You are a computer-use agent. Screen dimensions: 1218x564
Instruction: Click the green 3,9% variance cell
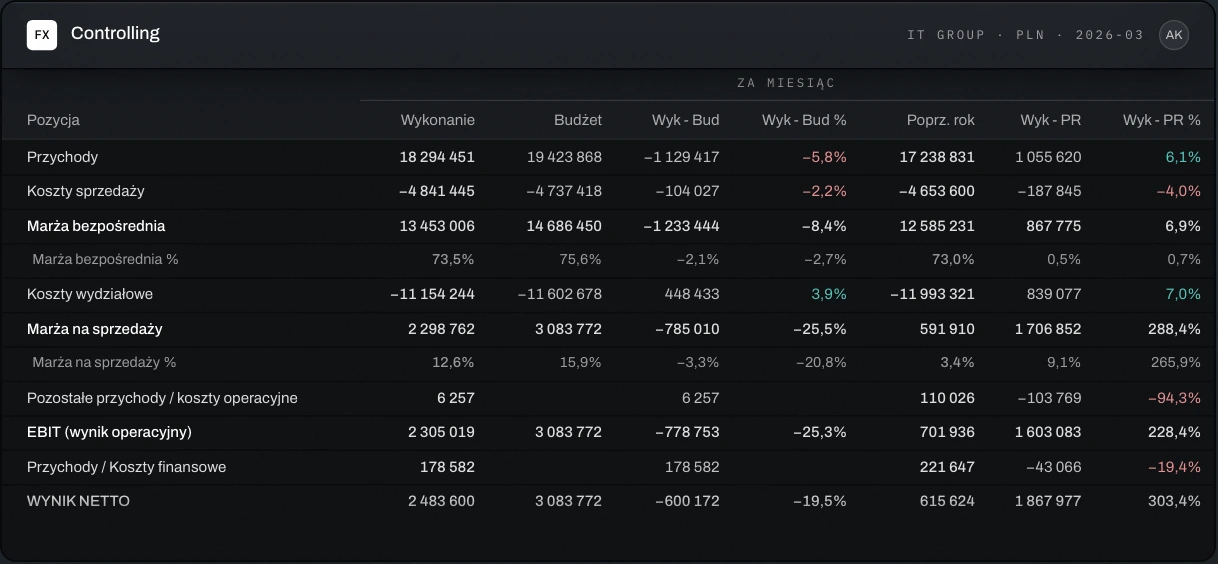(828, 294)
